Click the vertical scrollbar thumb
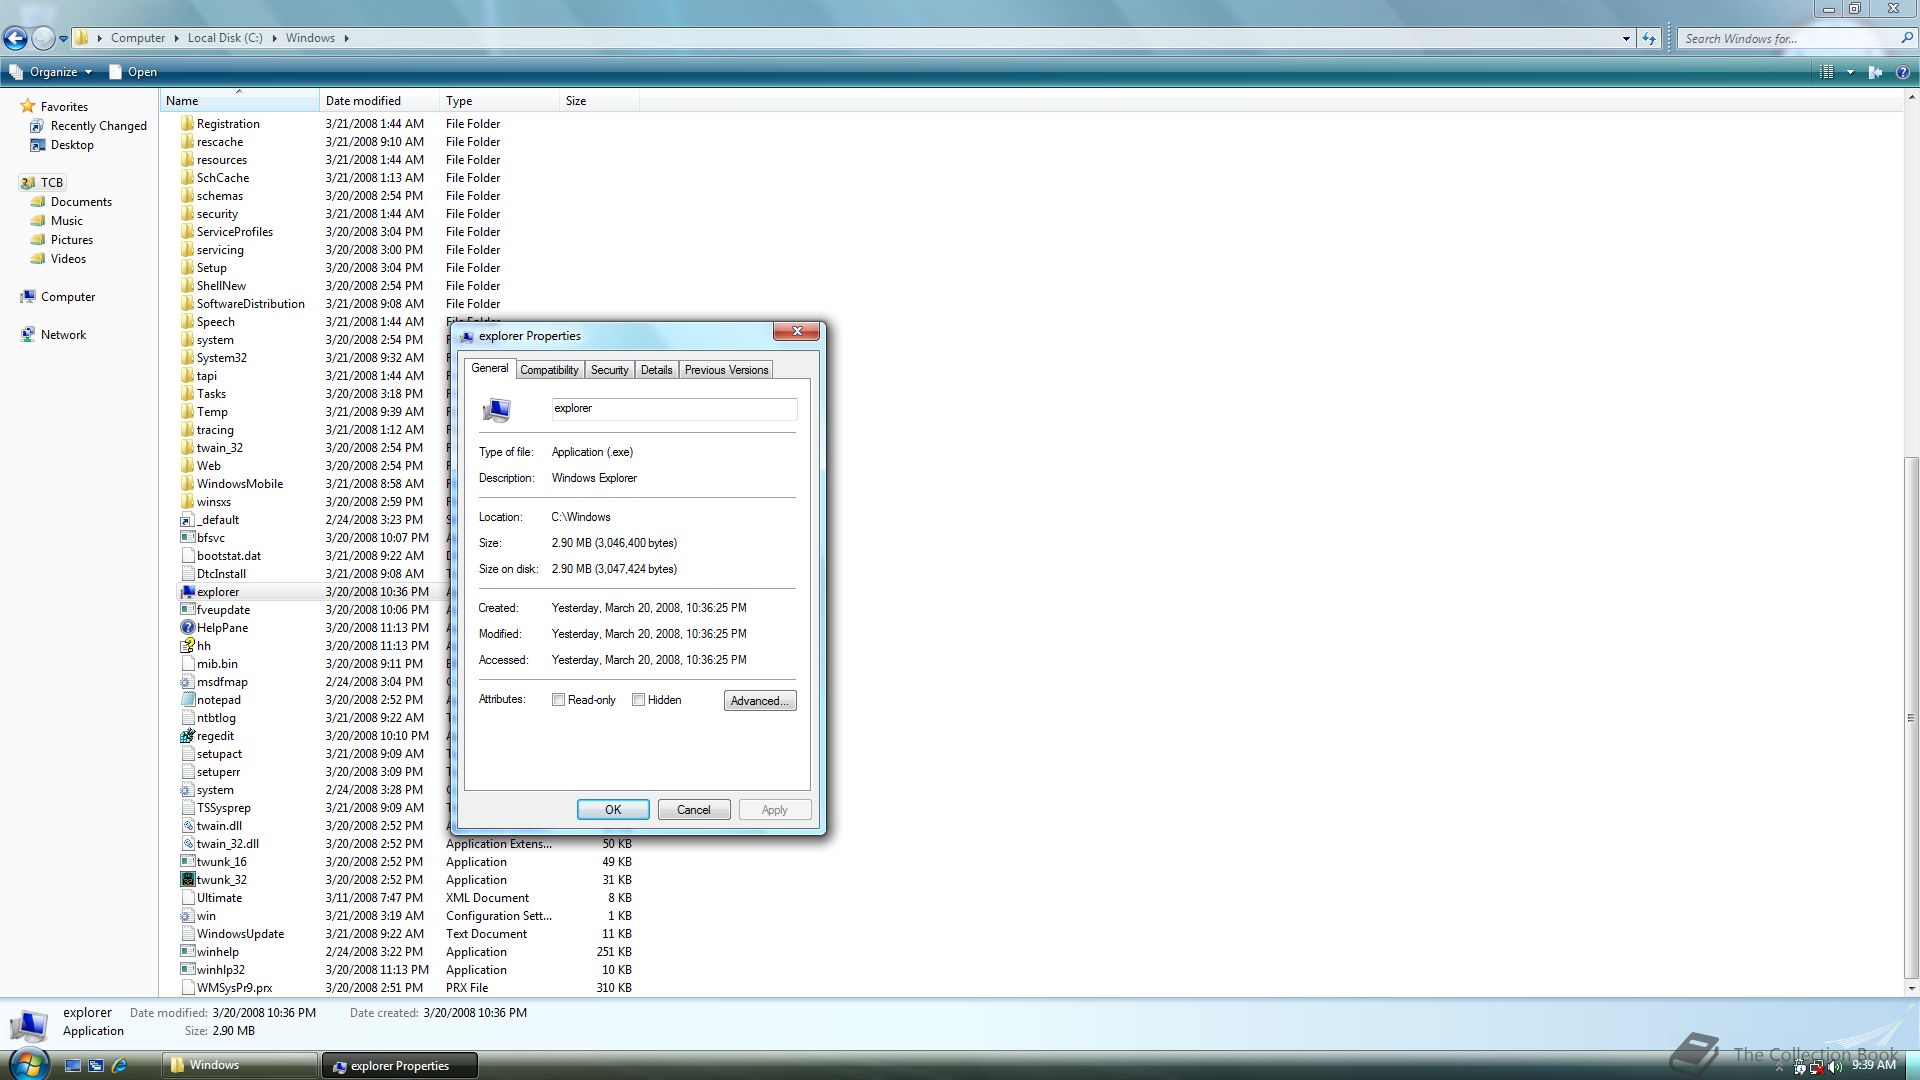 pos(1911,717)
